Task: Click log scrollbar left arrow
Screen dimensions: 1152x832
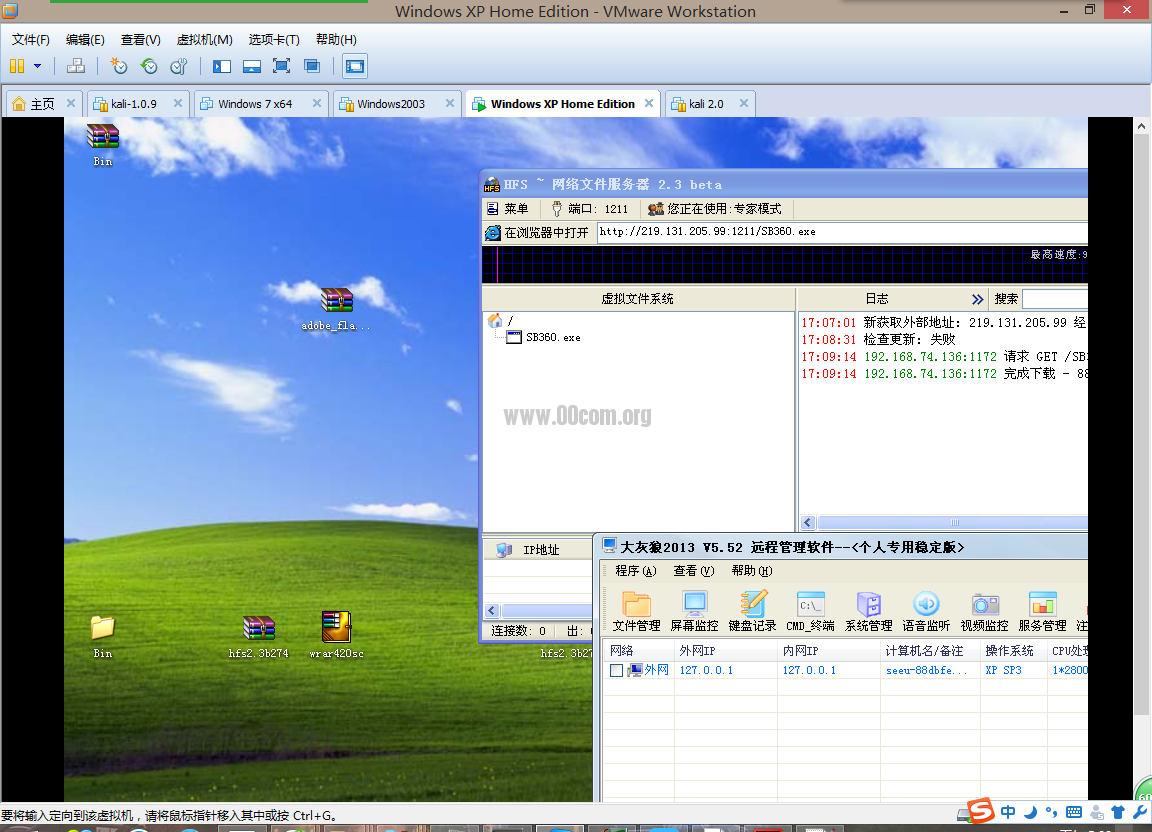Action: (807, 523)
